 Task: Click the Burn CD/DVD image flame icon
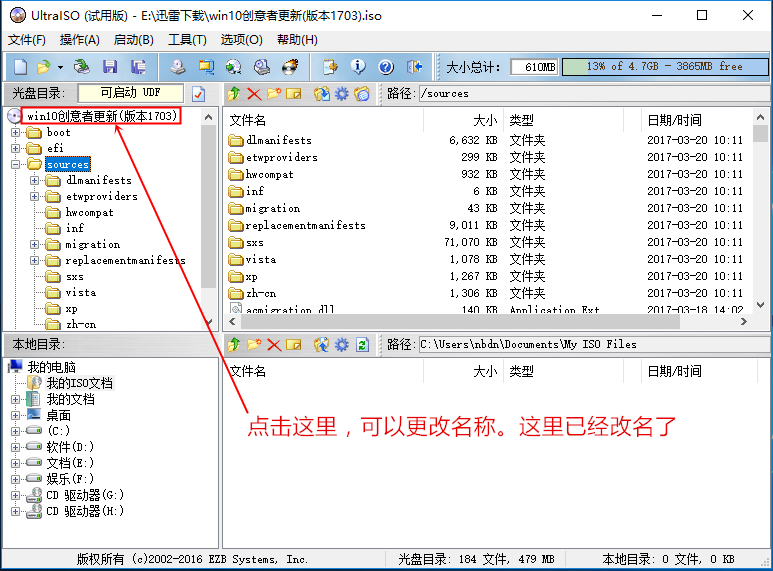[x=290, y=67]
